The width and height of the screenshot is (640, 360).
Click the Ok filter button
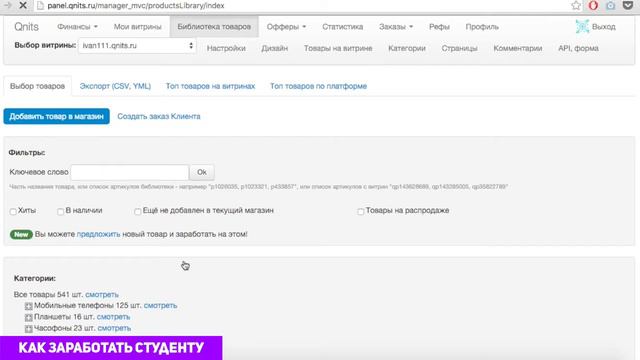[x=202, y=172]
